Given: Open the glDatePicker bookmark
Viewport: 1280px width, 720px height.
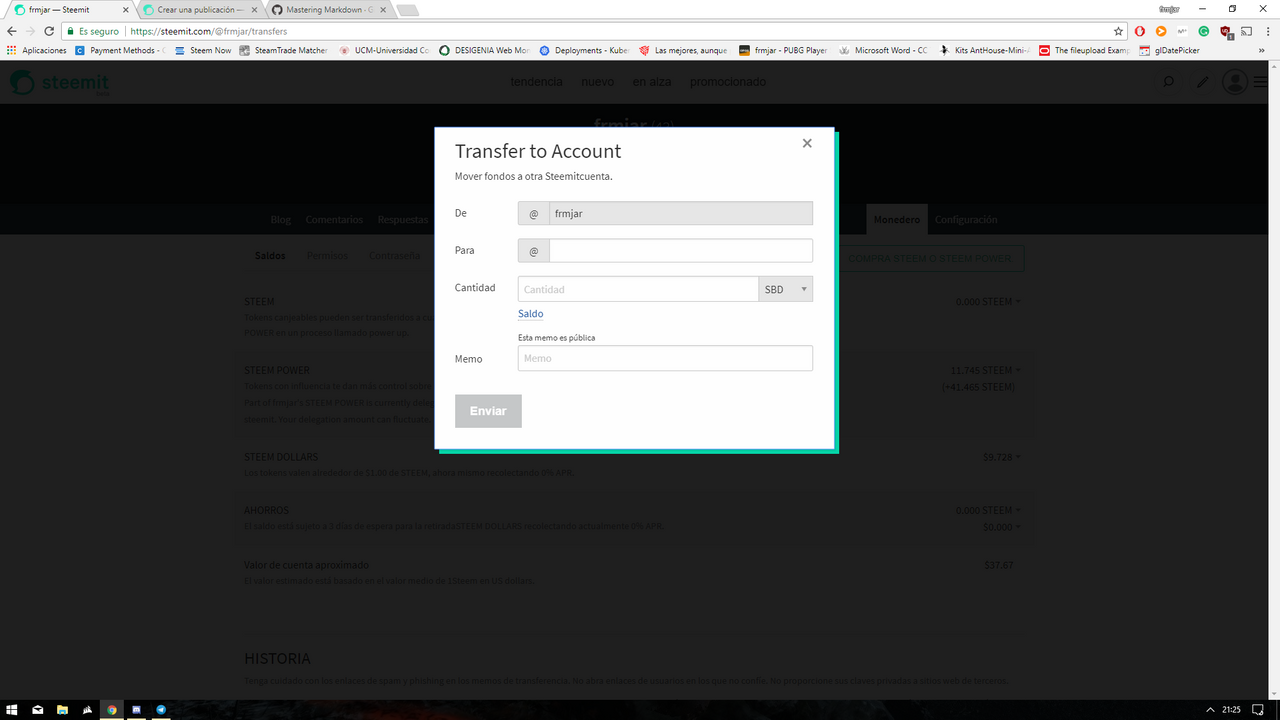Looking at the screenshot, I should (x=1170, y=50).
